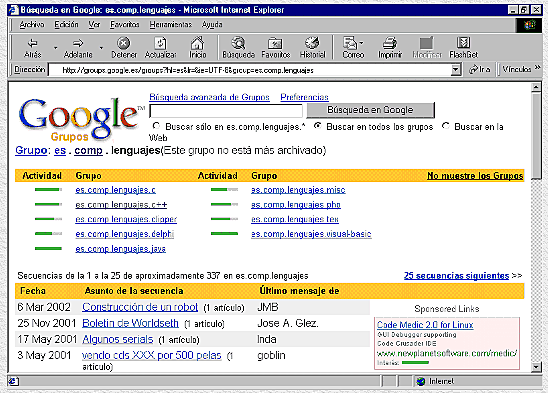Open the es.comp.lenguajes.delphi group link

[124, 234]
